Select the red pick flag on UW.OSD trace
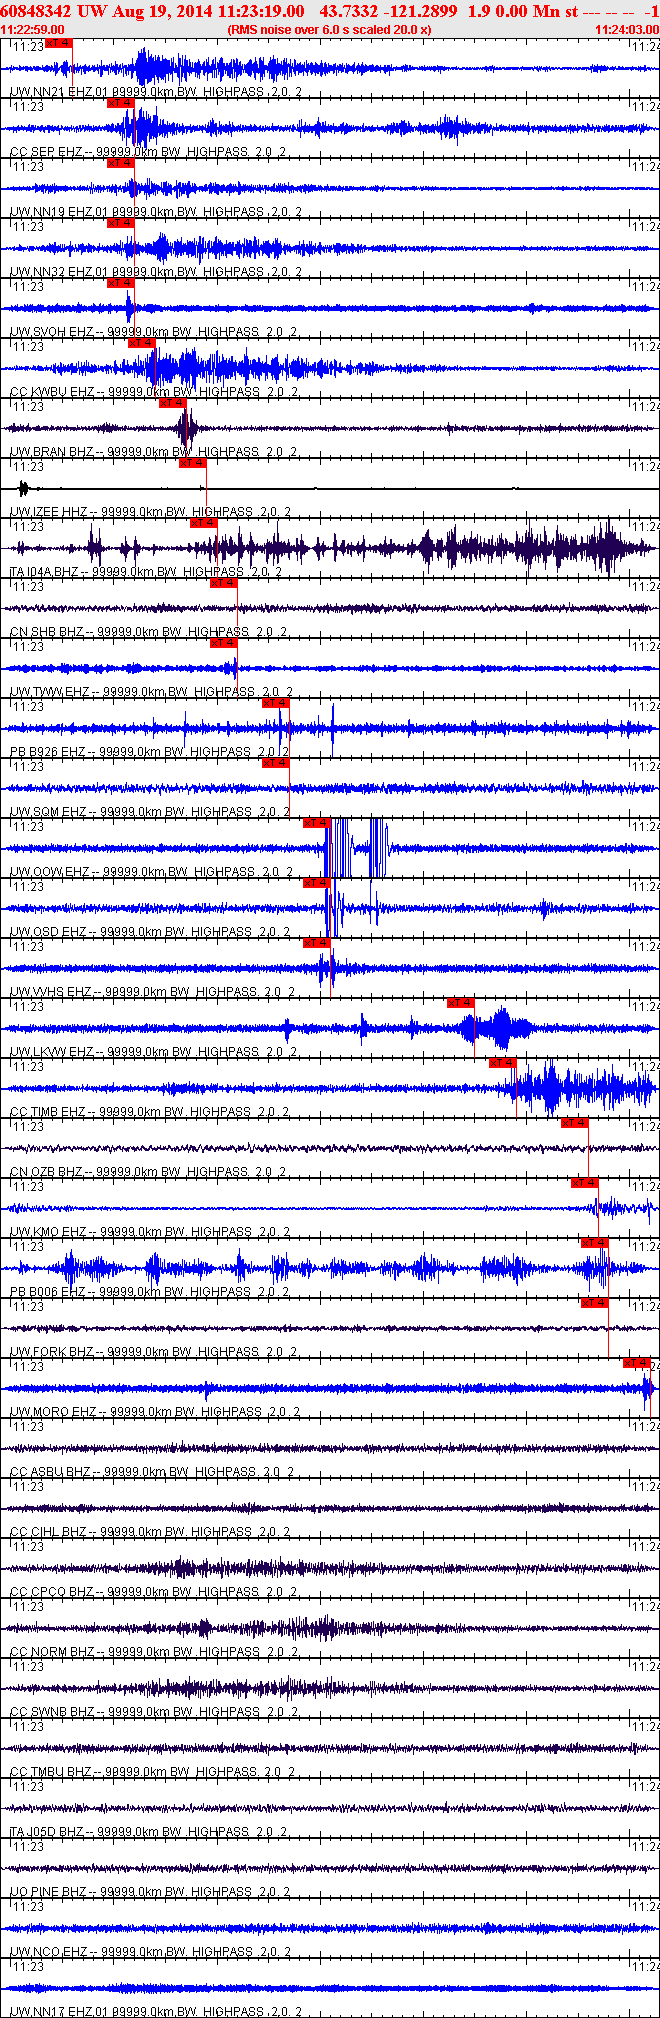This screenshot has height=2018, width=660. click(317, 883)
